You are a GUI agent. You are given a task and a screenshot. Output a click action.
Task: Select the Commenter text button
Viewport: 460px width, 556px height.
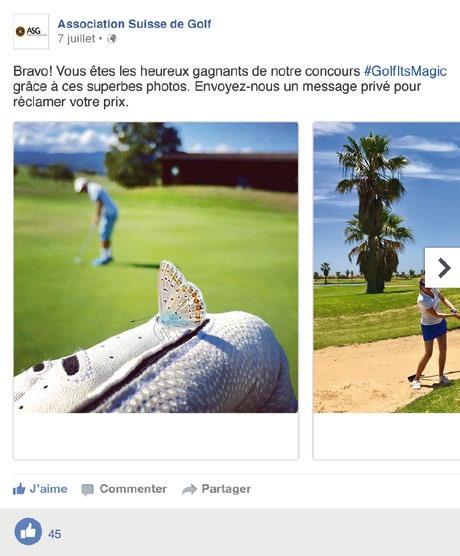133,489
